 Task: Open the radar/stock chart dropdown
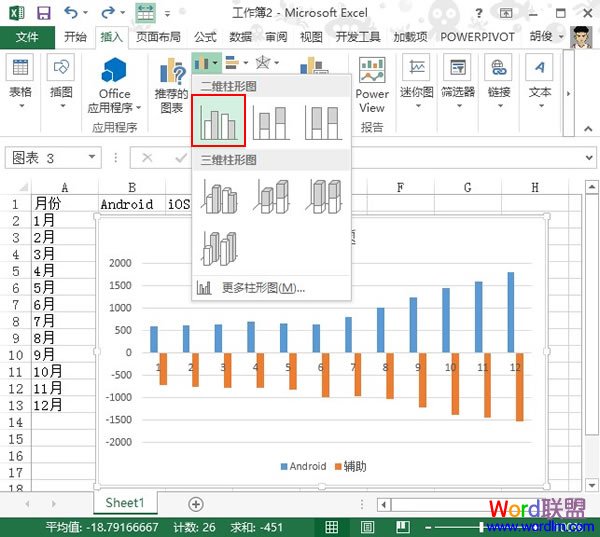point(267,62)
